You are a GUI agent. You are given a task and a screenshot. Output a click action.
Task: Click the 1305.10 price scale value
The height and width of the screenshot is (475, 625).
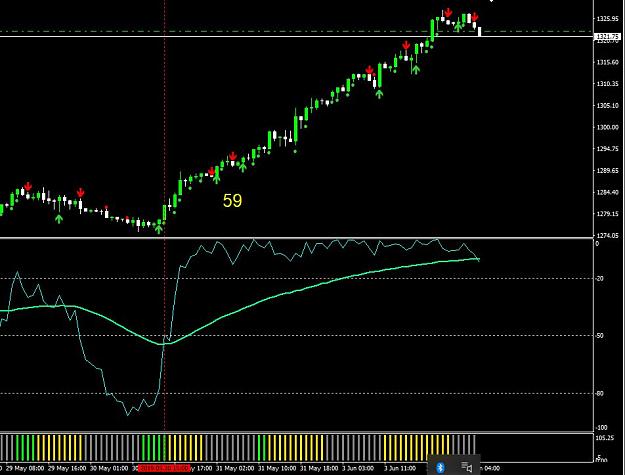pos(608,106)
